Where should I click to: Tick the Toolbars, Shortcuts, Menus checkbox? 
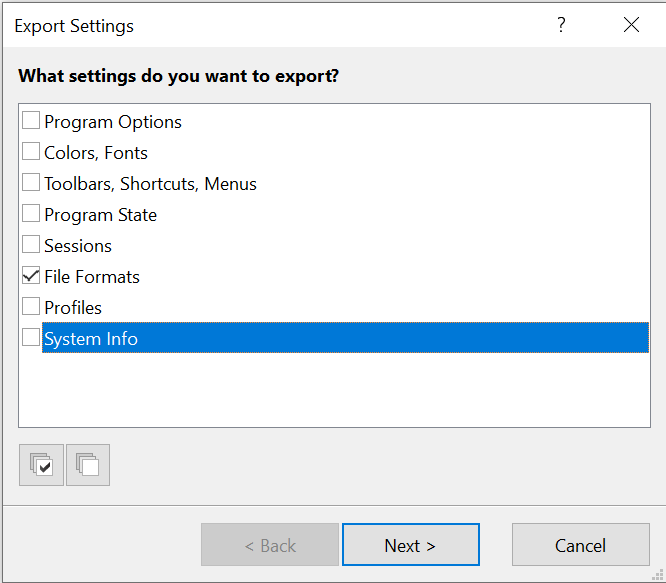(x=31, y=183)
